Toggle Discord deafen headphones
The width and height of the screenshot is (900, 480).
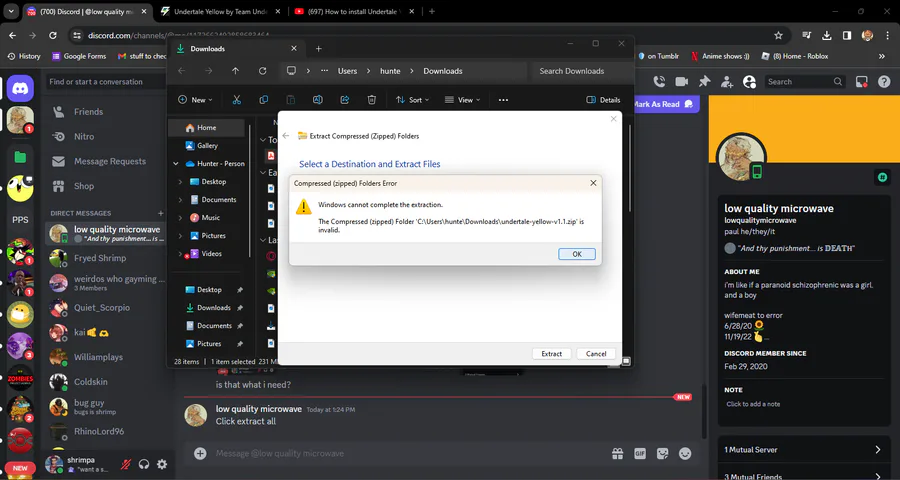point(144,464)
